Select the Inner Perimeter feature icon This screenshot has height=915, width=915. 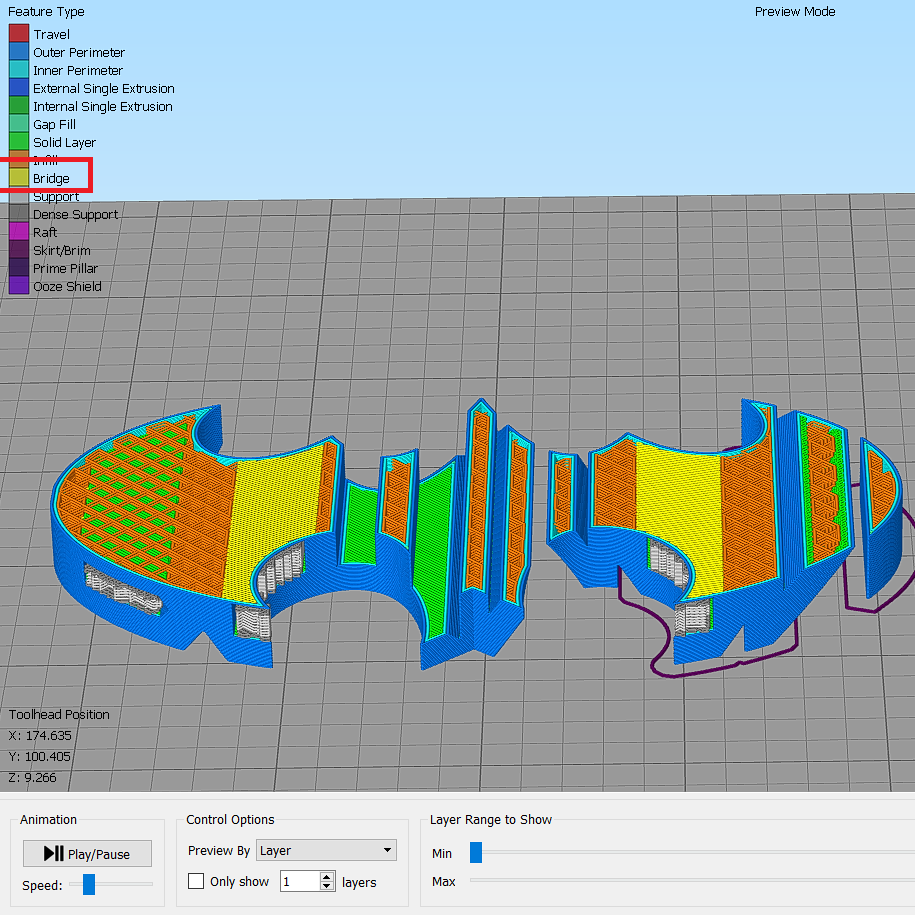point(18,70)
